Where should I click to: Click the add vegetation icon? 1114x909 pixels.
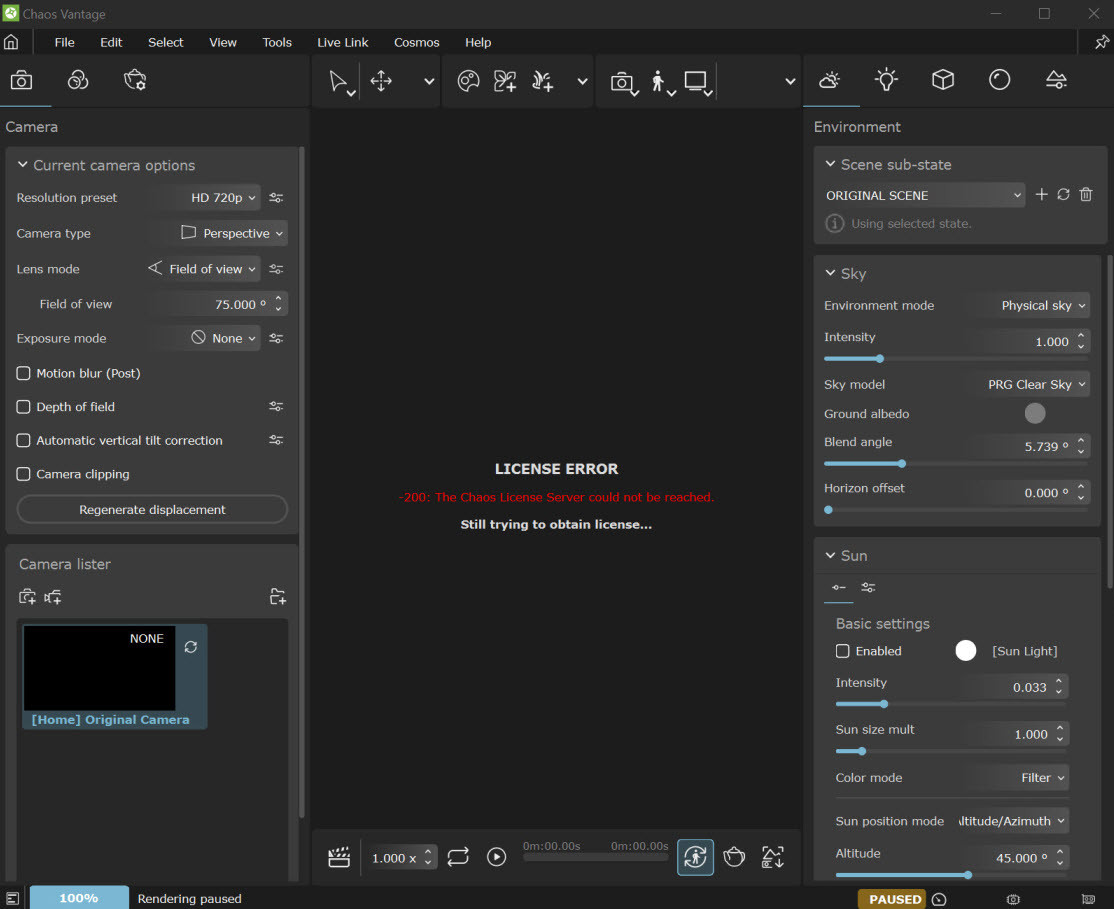click(543, 81)
